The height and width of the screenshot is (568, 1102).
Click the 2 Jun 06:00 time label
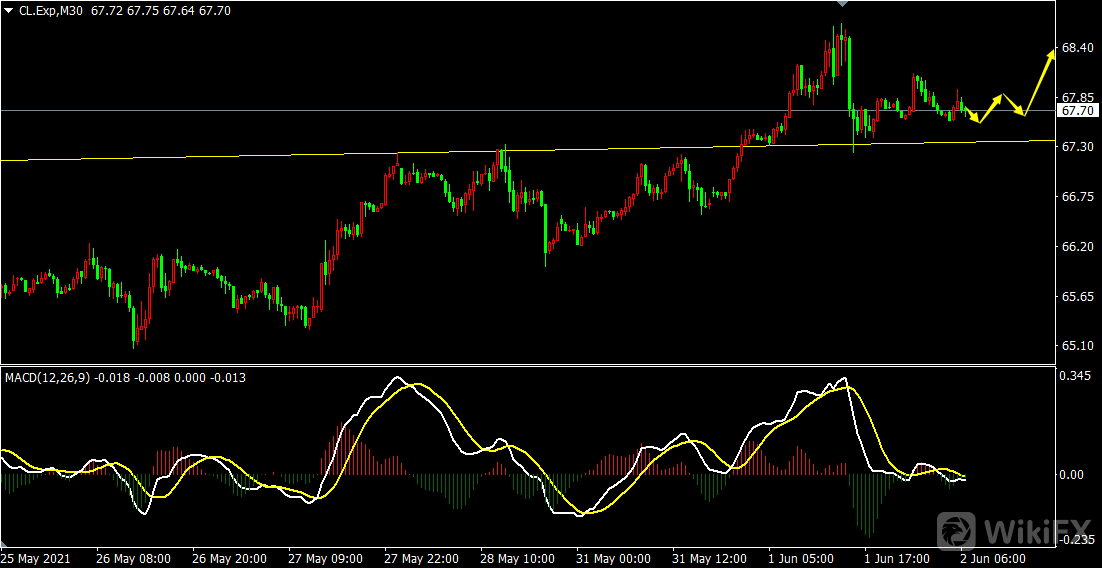coord(992,558)
